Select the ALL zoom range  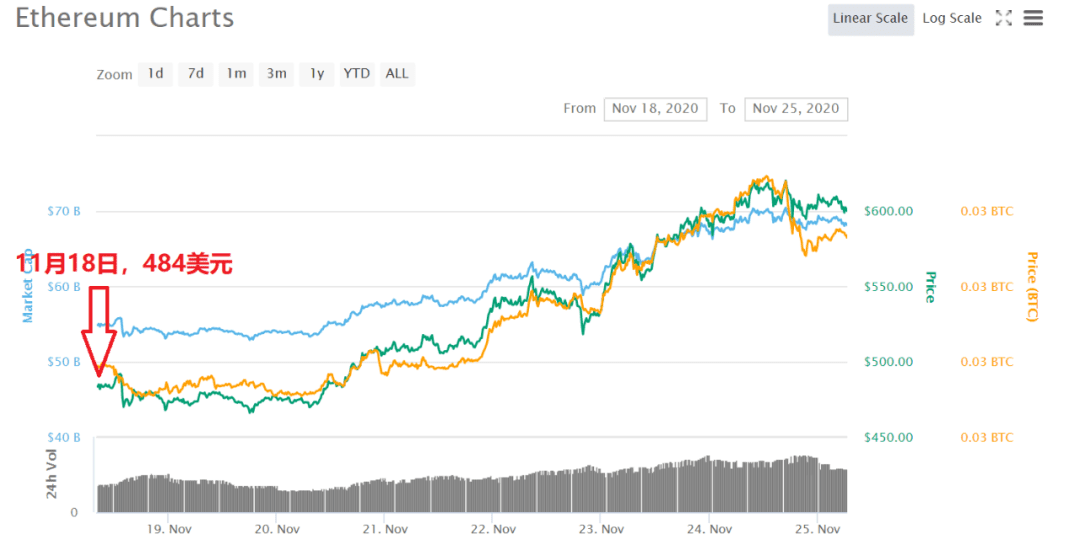click(397, 74)
